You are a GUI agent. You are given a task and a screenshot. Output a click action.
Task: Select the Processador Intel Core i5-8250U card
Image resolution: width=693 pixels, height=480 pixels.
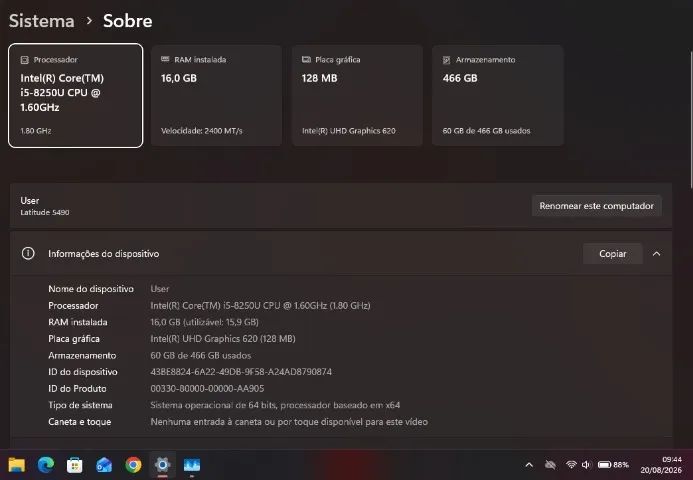click(76, 95)
